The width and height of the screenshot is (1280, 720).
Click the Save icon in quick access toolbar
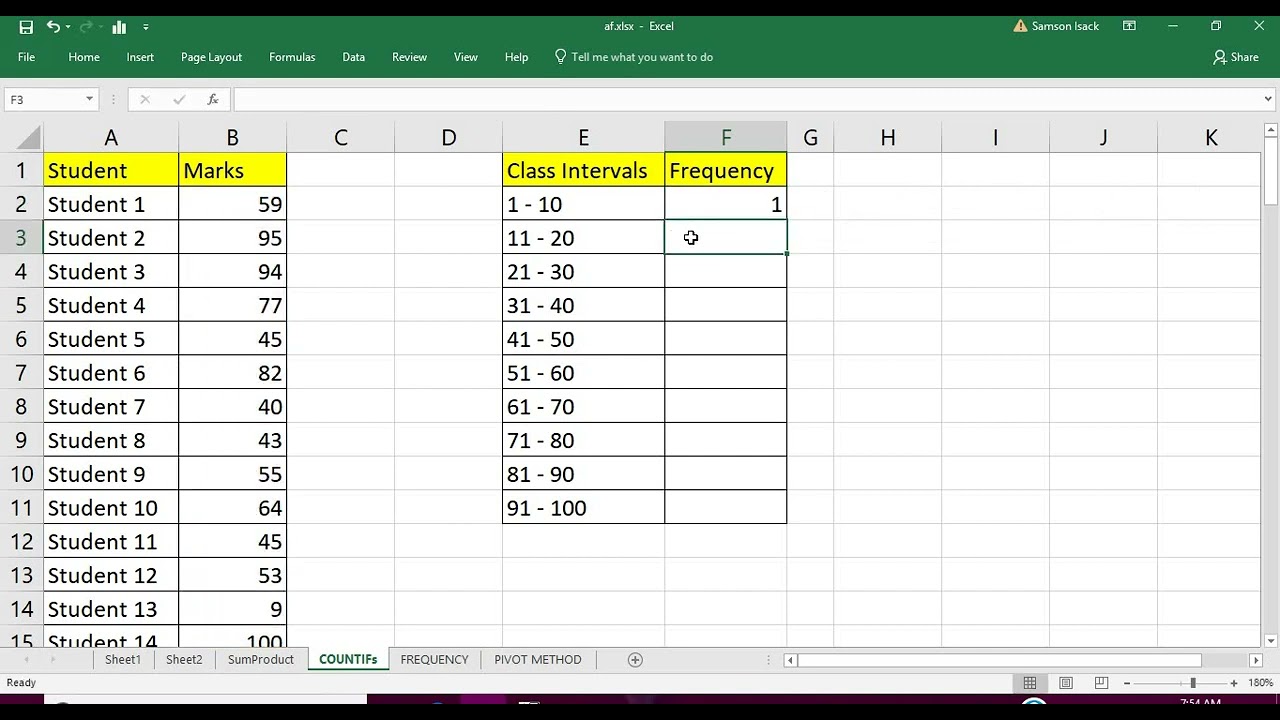click(26, 27)
